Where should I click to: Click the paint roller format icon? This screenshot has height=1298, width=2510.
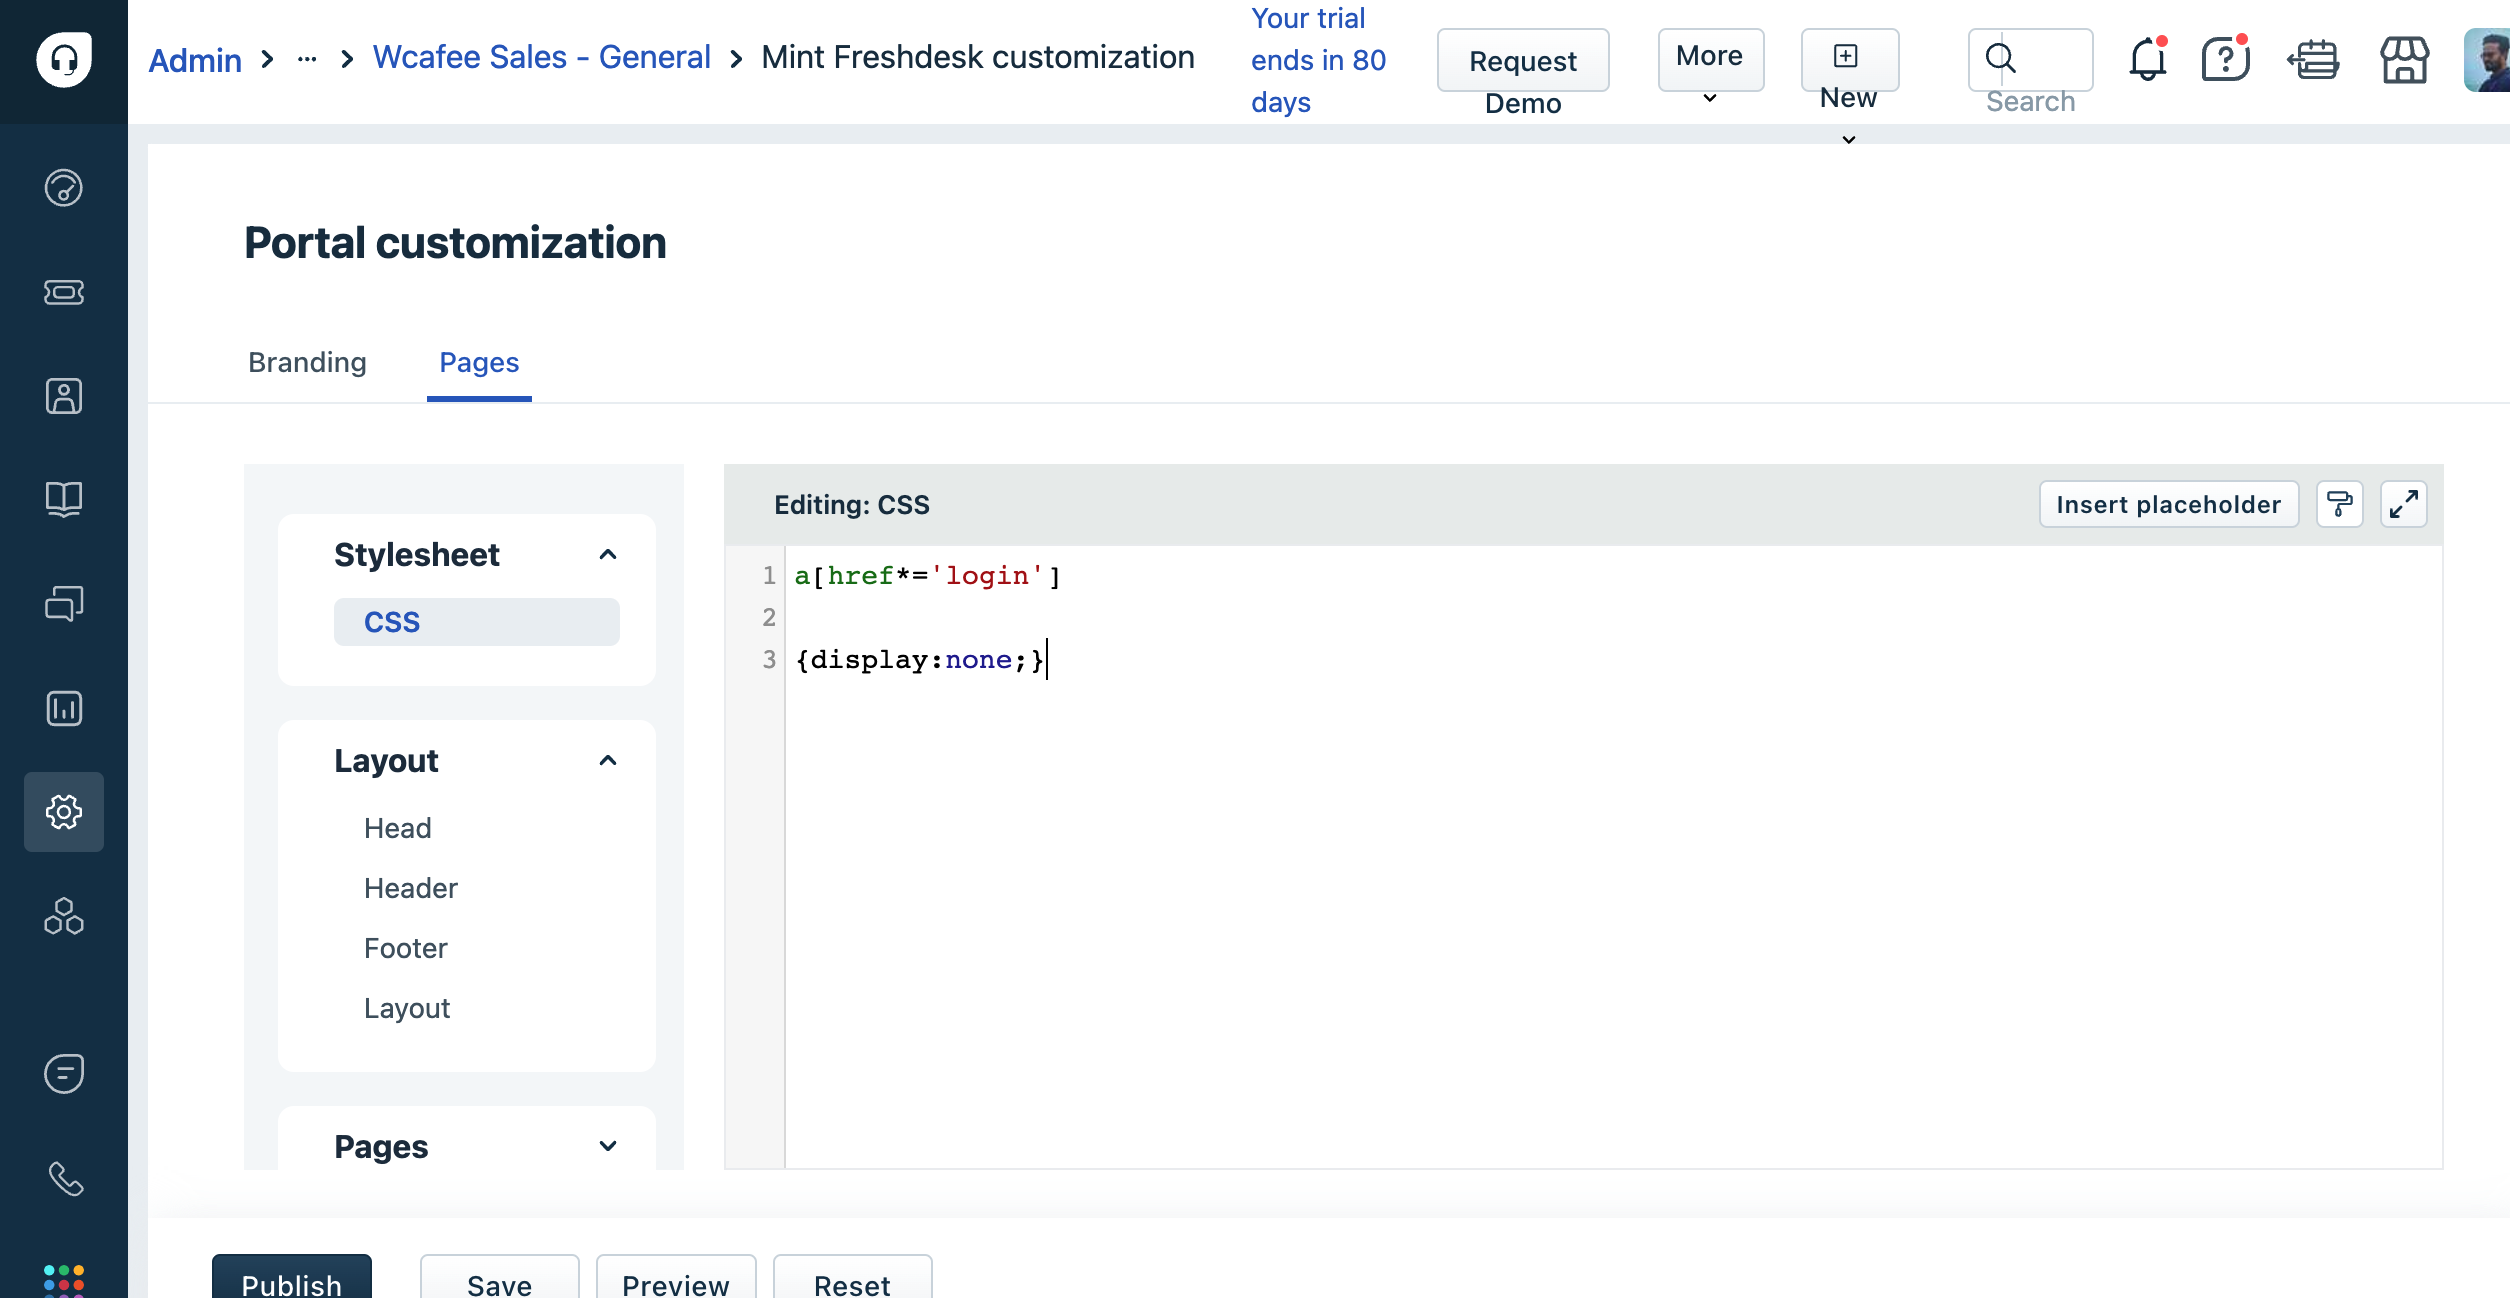click(2339, 504)
